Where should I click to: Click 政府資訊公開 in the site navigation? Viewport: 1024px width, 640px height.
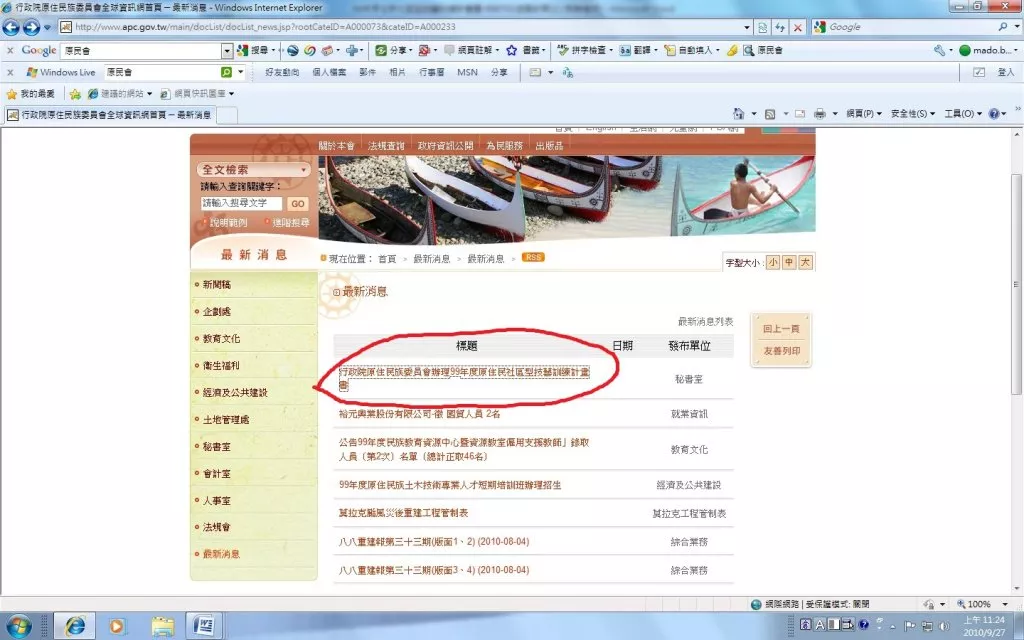click(445, 146)
